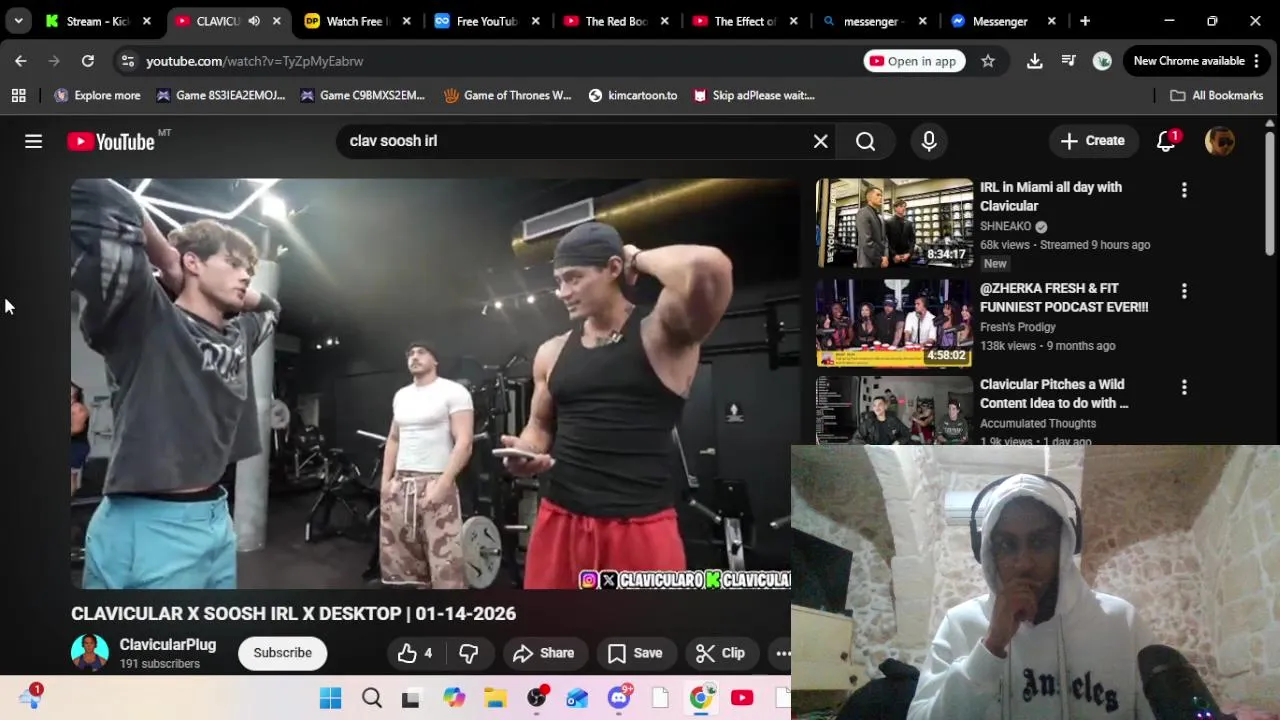This screenshot has width=1280, height=720.
Task: Open the Explore more bookmark
Action: coord(97,95)
